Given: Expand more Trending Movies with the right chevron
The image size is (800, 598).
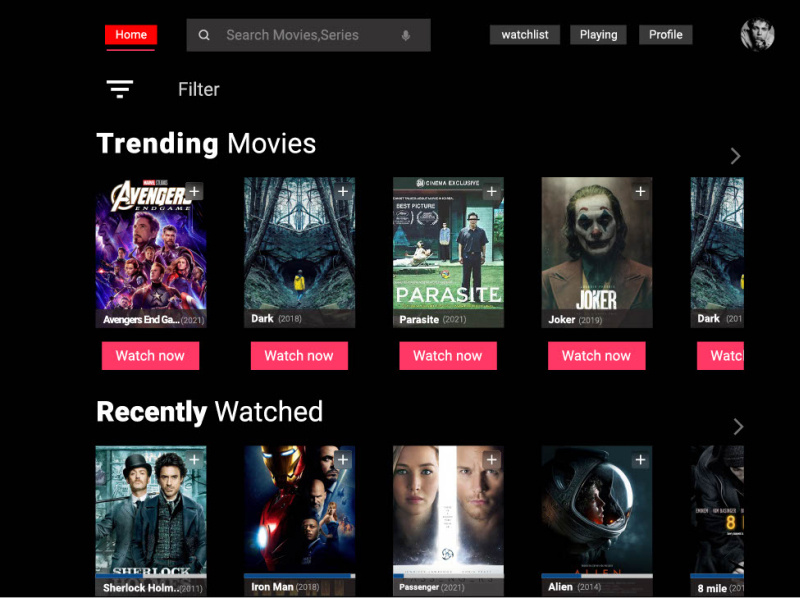Looking at the screenshot, I should tap(735, 156).
